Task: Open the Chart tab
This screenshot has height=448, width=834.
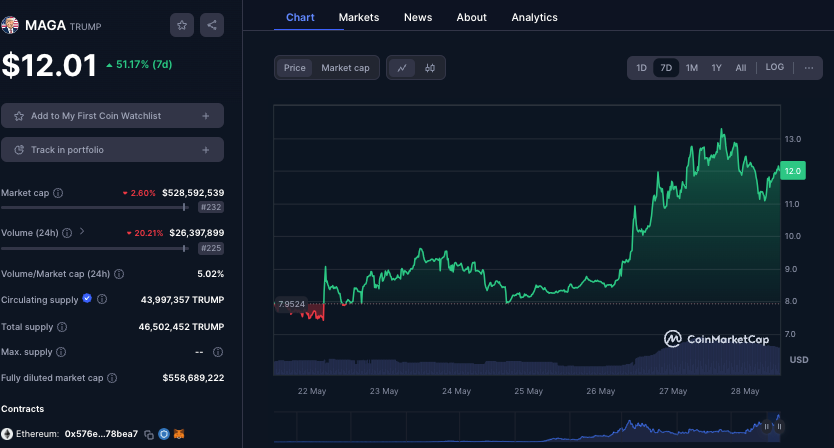Action: click(300, 17)
